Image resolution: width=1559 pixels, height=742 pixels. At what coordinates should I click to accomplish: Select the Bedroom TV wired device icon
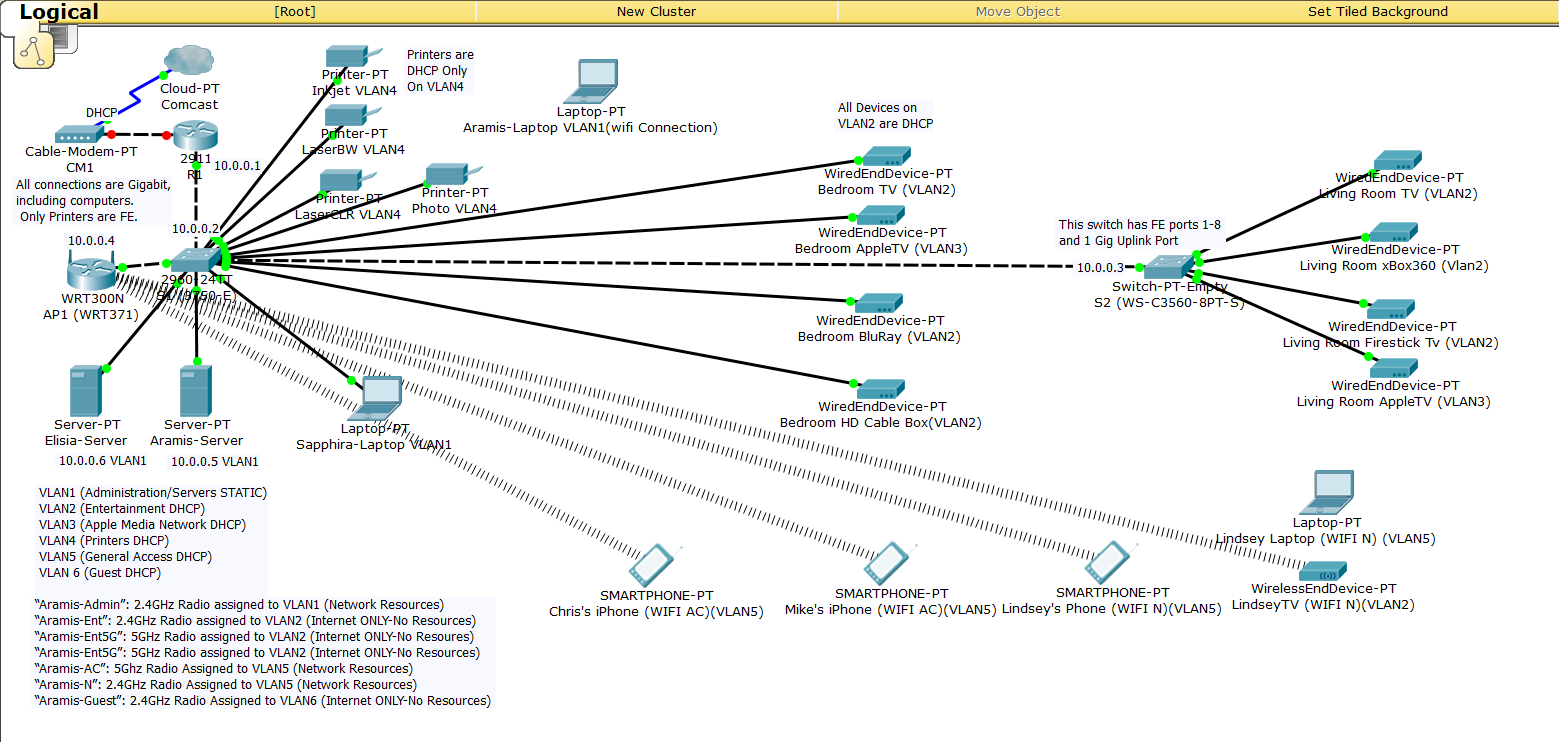[884, 156]
